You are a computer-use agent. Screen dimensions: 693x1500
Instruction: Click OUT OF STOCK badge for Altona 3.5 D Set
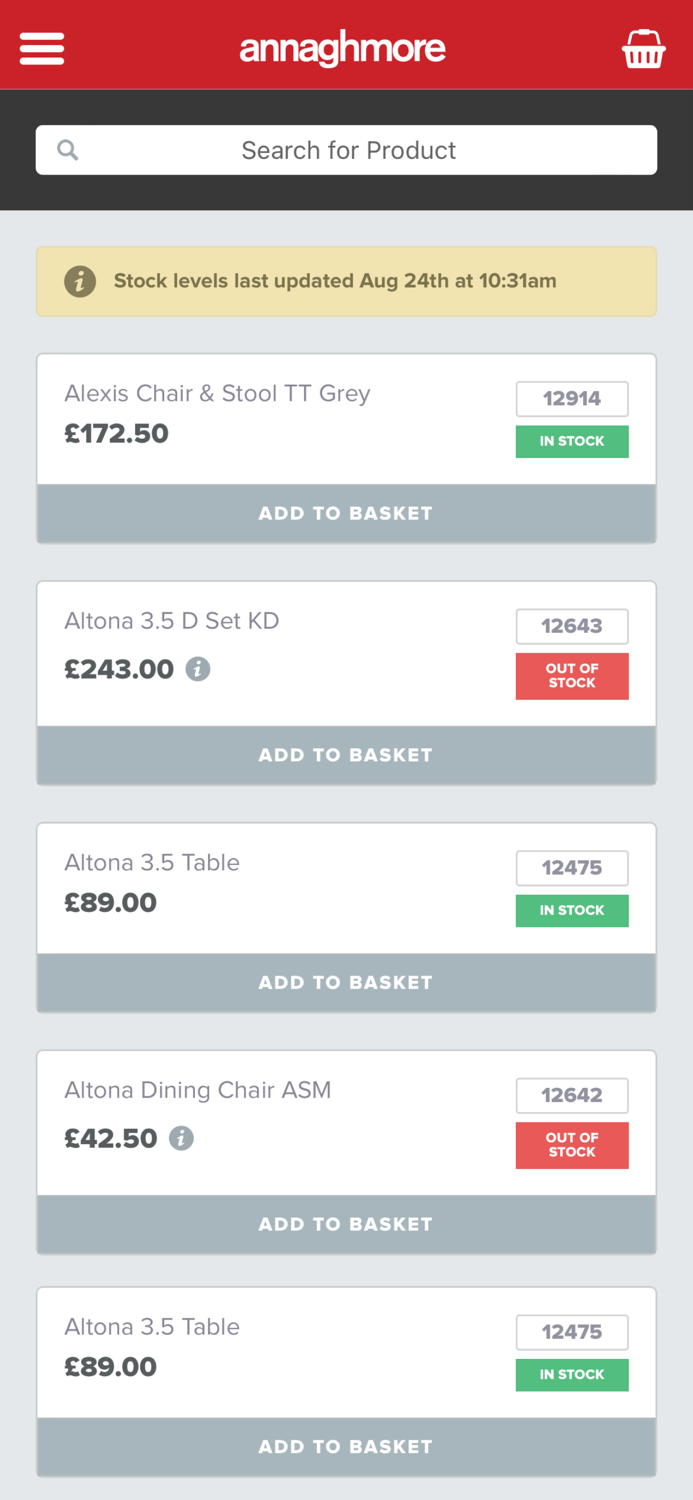pyautogui.click(x=572, y=676)
